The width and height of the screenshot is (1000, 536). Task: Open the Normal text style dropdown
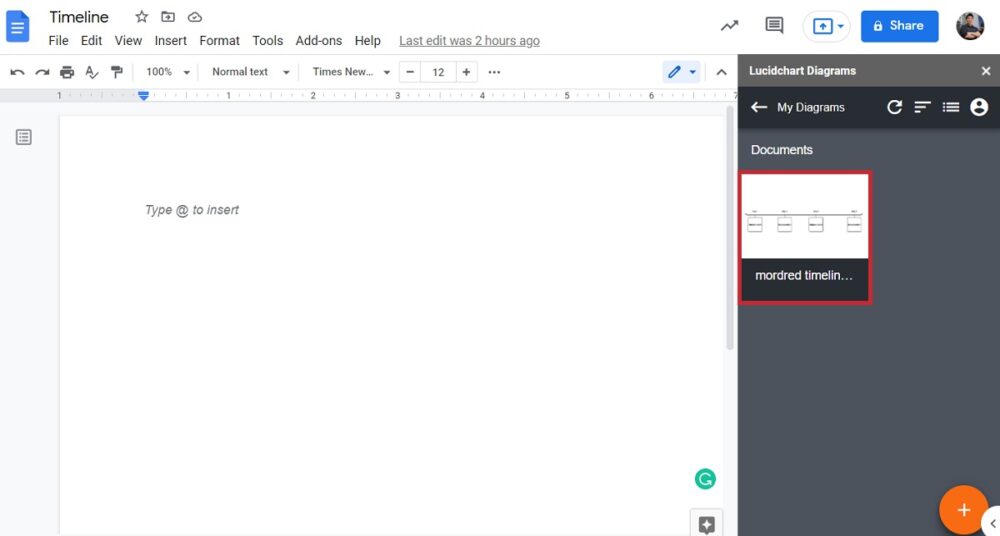click(251, 72)
